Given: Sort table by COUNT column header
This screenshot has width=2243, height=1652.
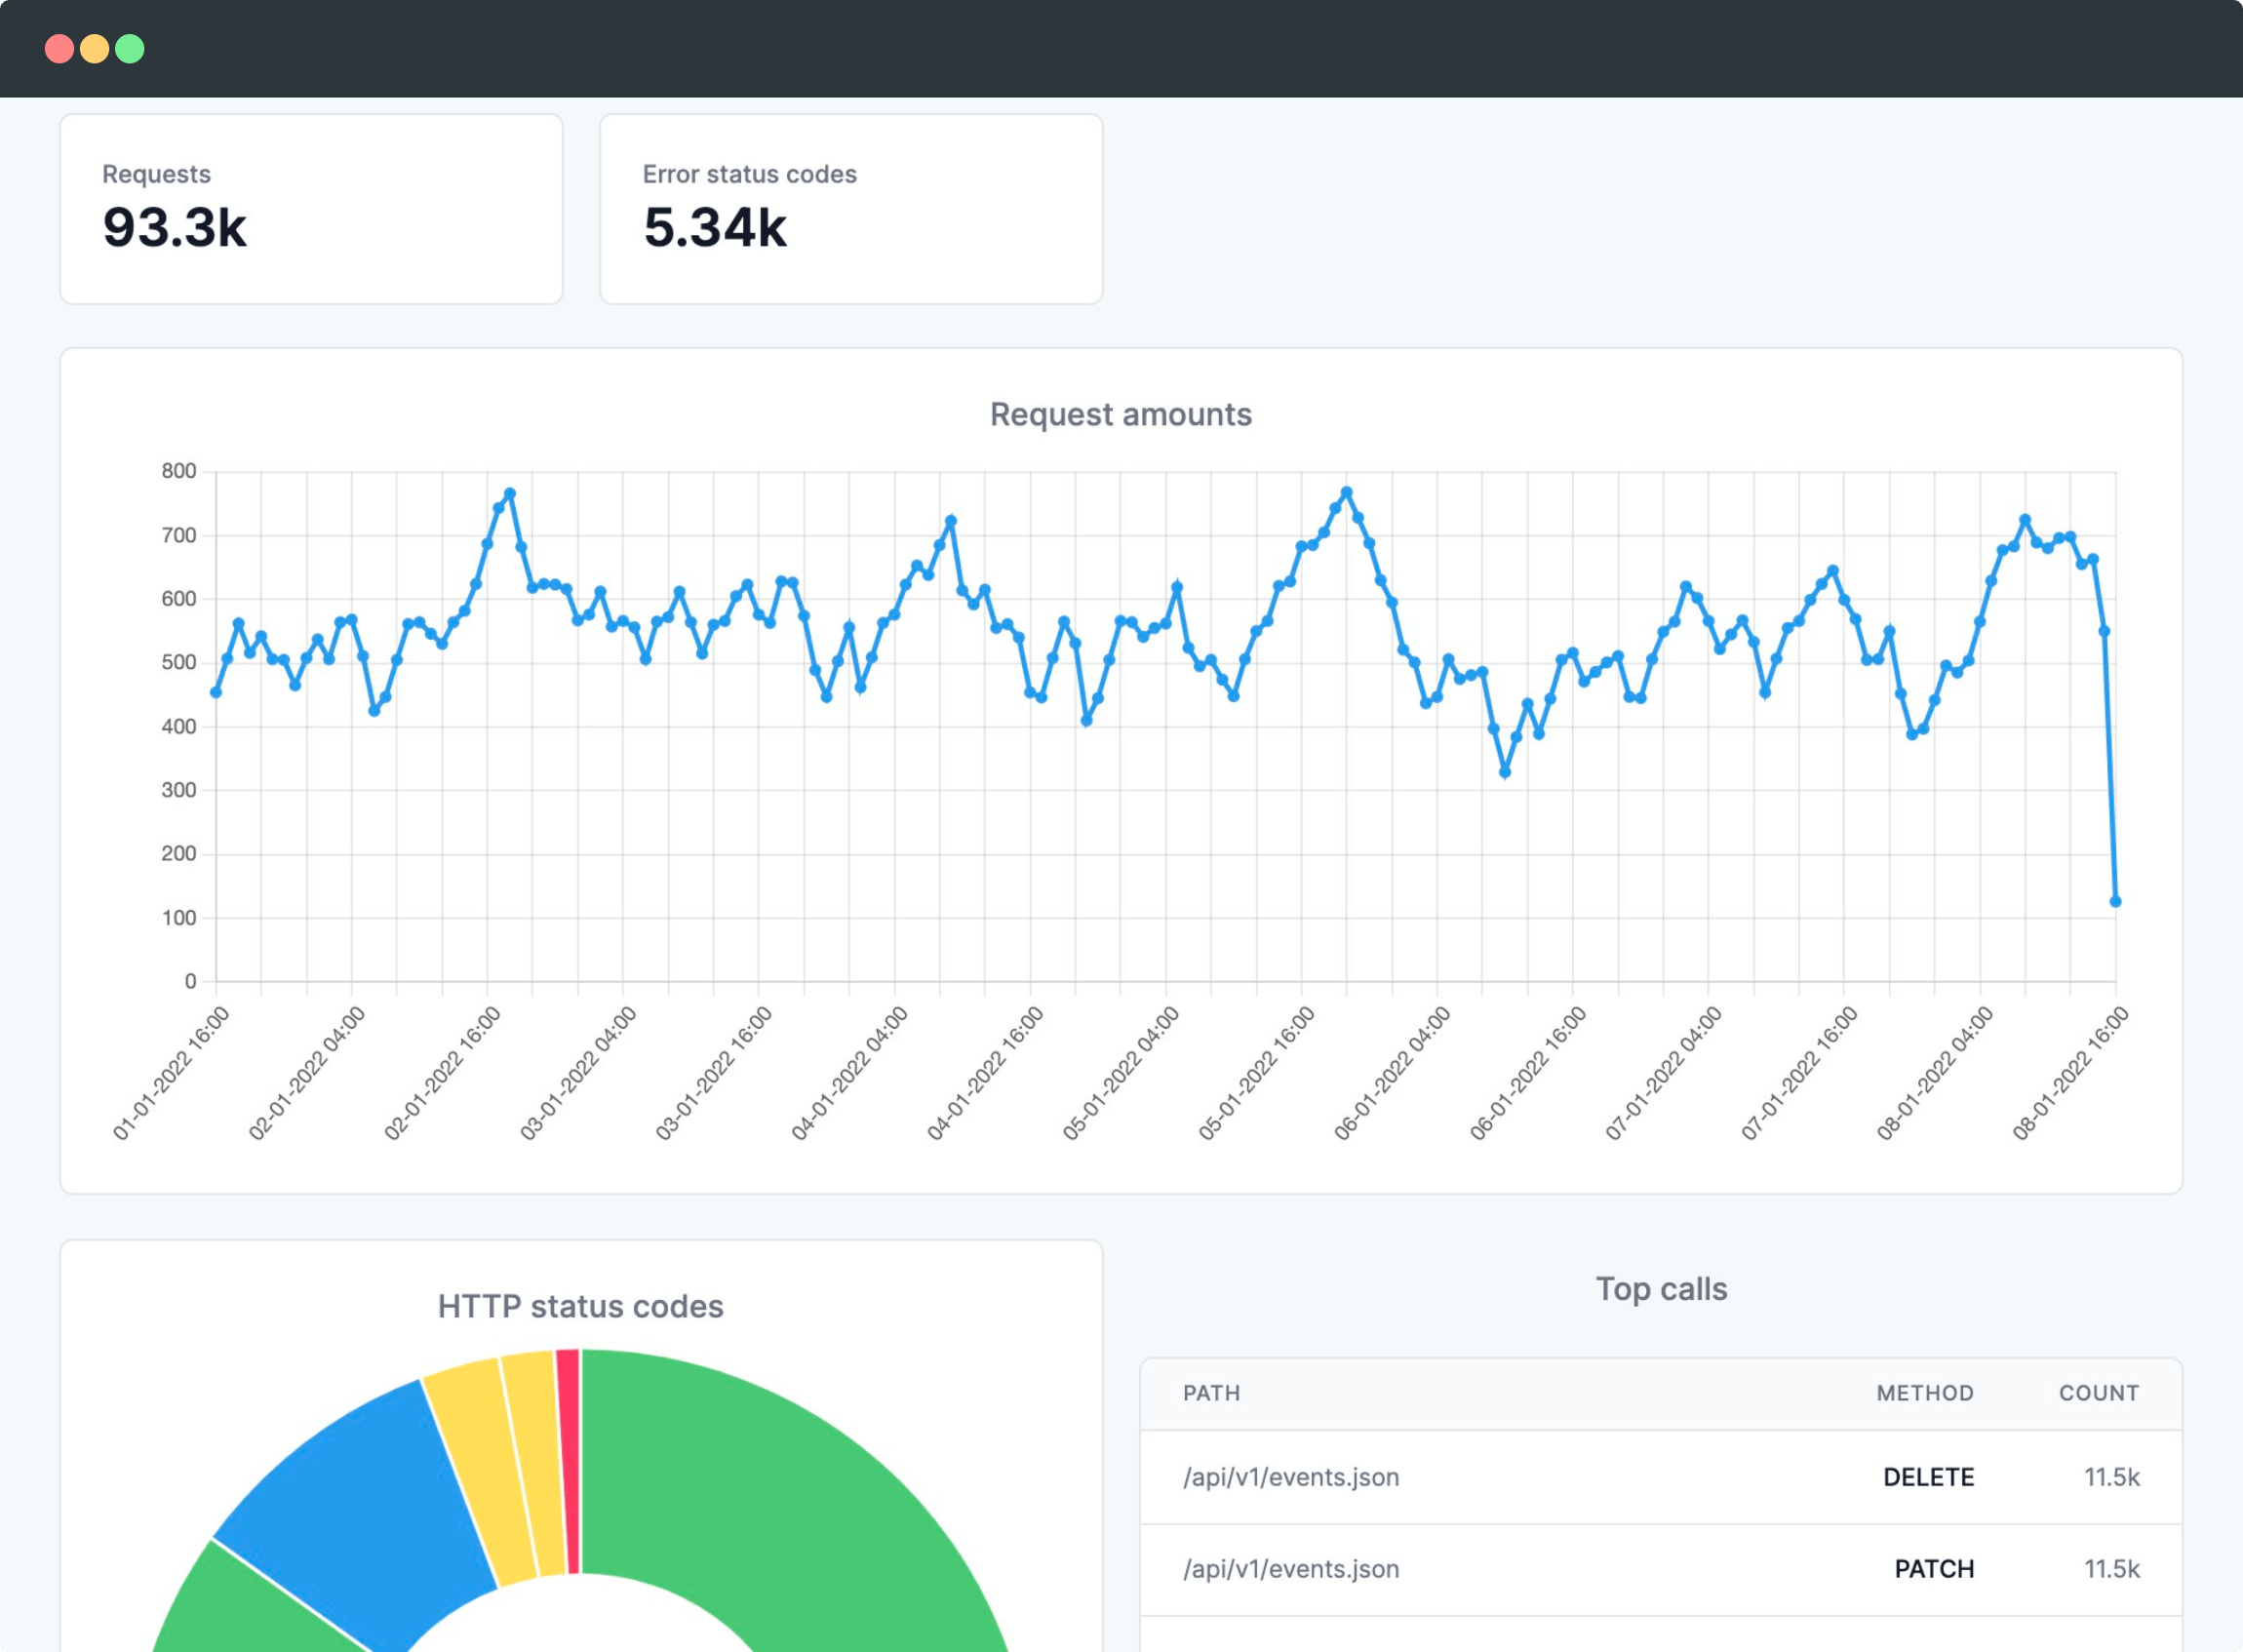Looking at the screenshot, I should click(x=2099, y=1393).
